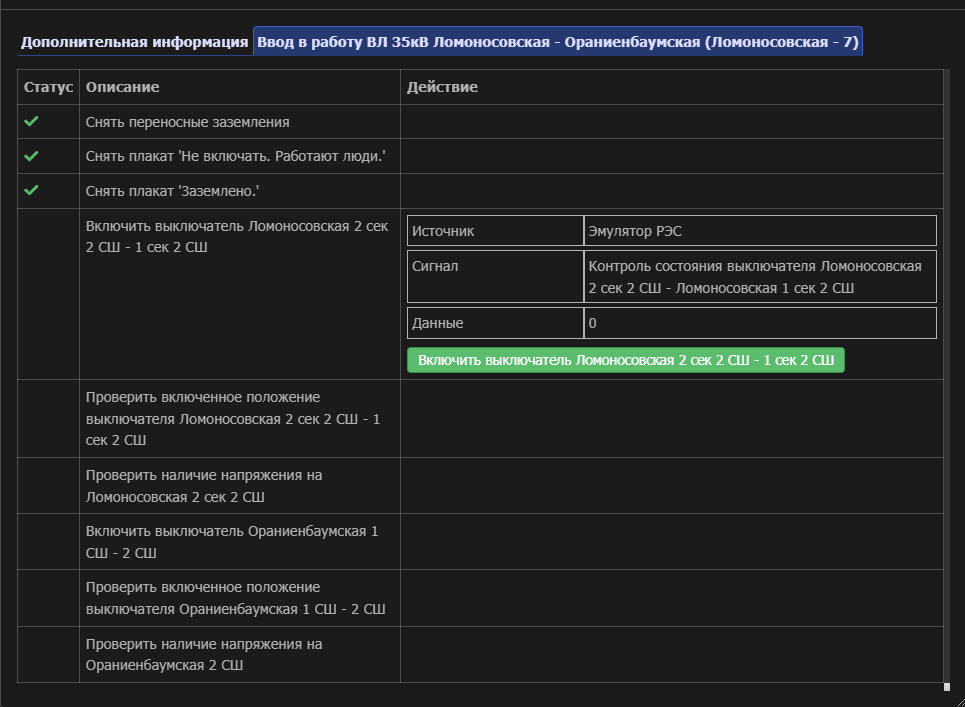Image resolution: width=965 pixels, height=707 pixels.
Task: Click the 'Эмулятор РЭС' source value
Action: pyautogui.click(x=635, y=231)
